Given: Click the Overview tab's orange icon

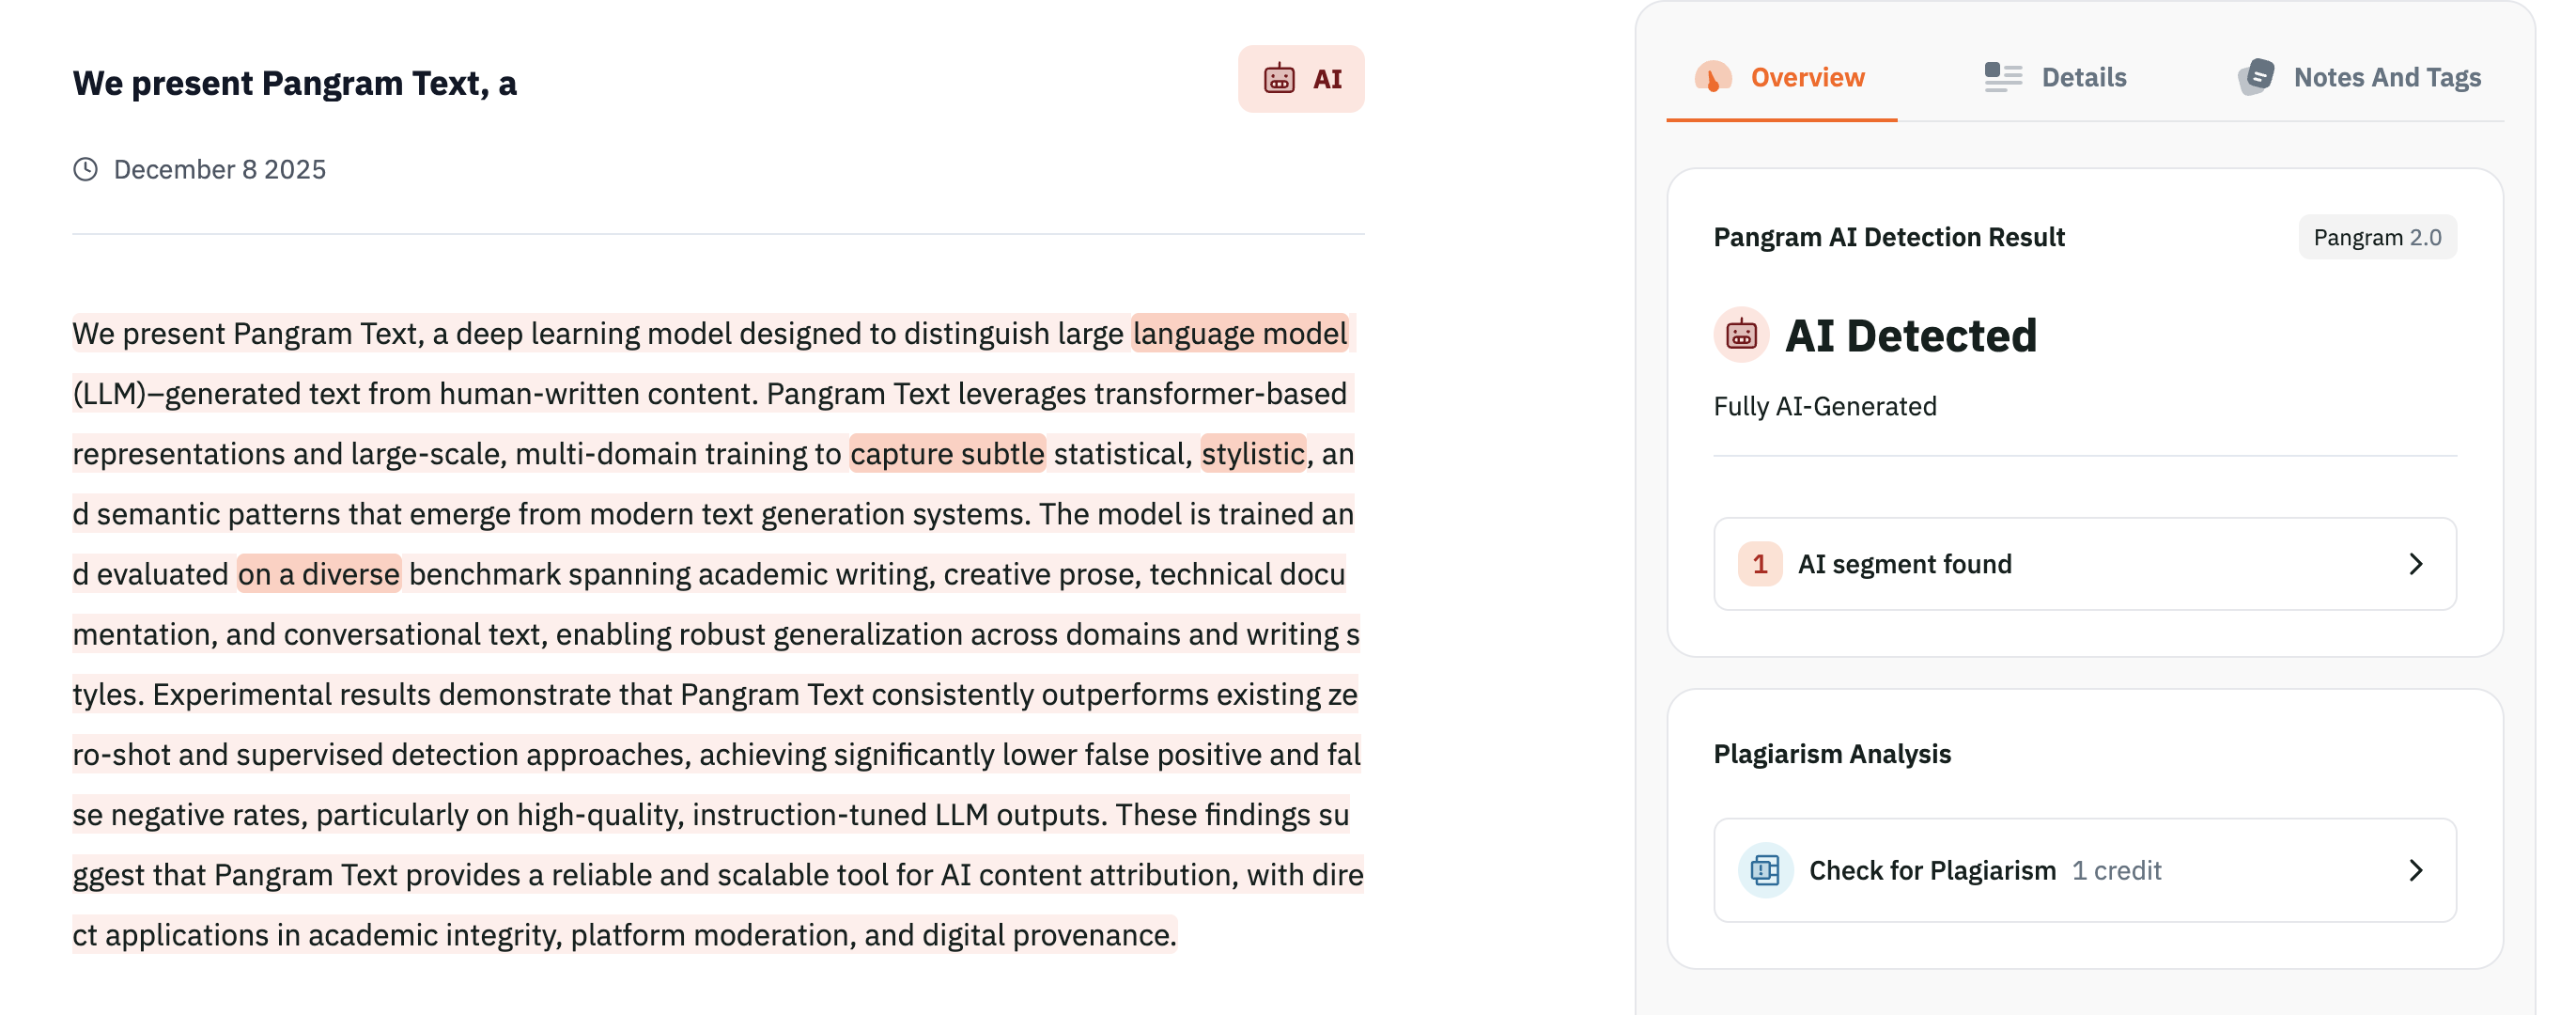Looking at the screenshot, I should (x=1712, y=77).
